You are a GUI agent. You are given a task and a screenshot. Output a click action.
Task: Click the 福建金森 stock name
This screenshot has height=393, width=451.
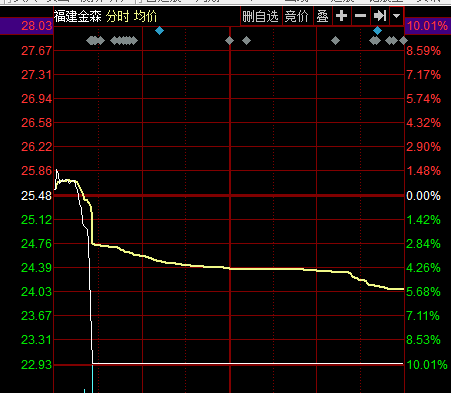coord(78,16)
